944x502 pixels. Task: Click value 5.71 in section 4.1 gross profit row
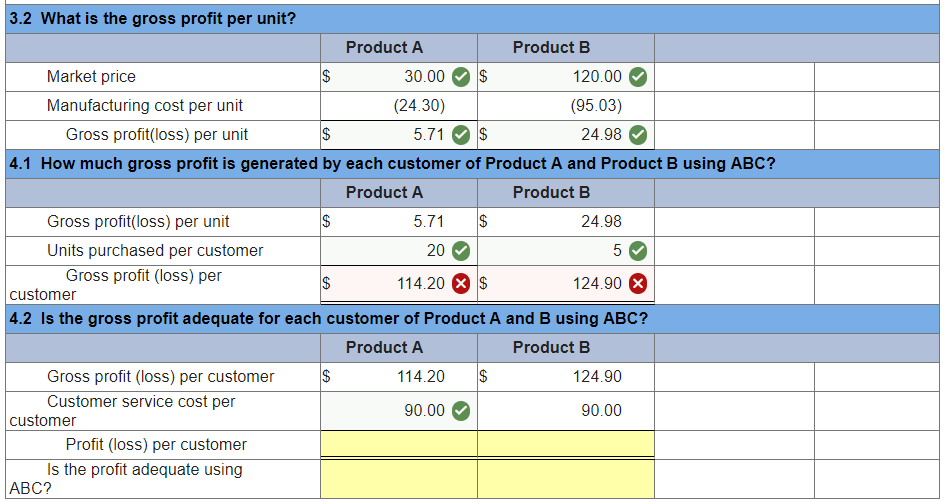(x=429, y=222)
